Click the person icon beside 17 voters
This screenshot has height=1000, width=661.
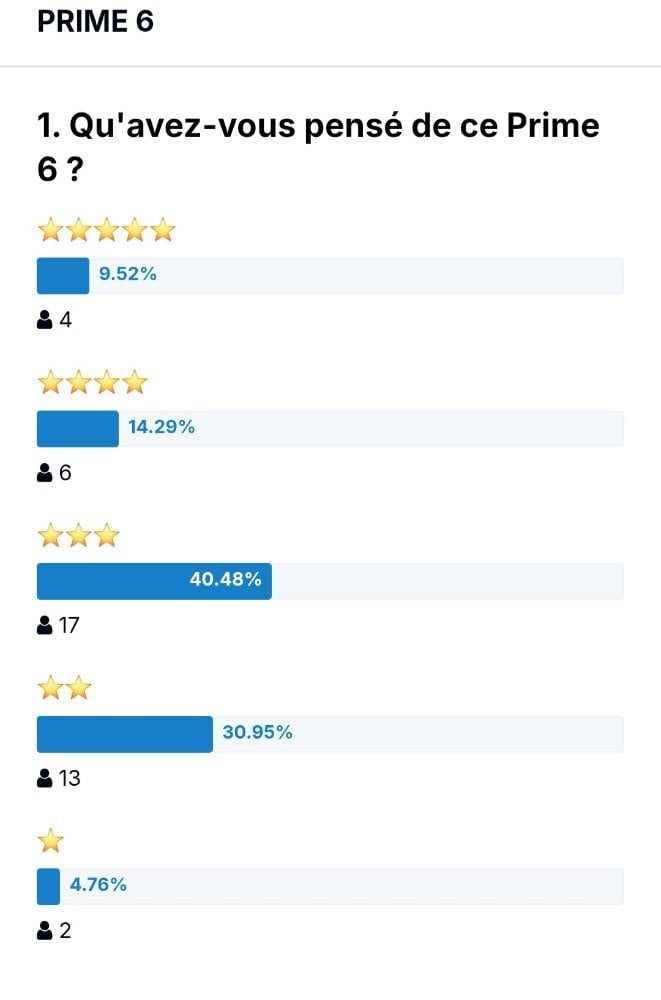tap(45, 625)
